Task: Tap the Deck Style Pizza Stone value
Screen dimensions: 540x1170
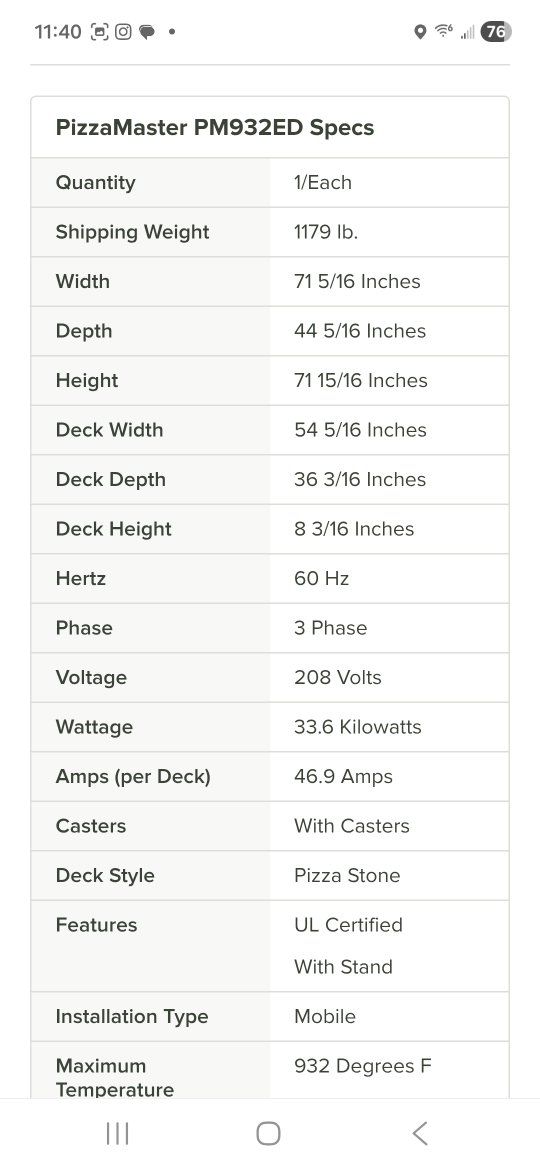Action: pos(347,875)
